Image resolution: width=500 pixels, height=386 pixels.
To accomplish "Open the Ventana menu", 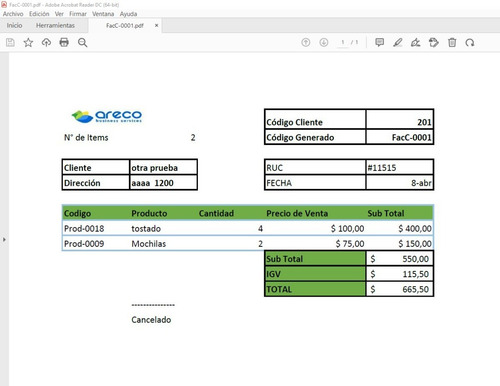I will [103, 14].
